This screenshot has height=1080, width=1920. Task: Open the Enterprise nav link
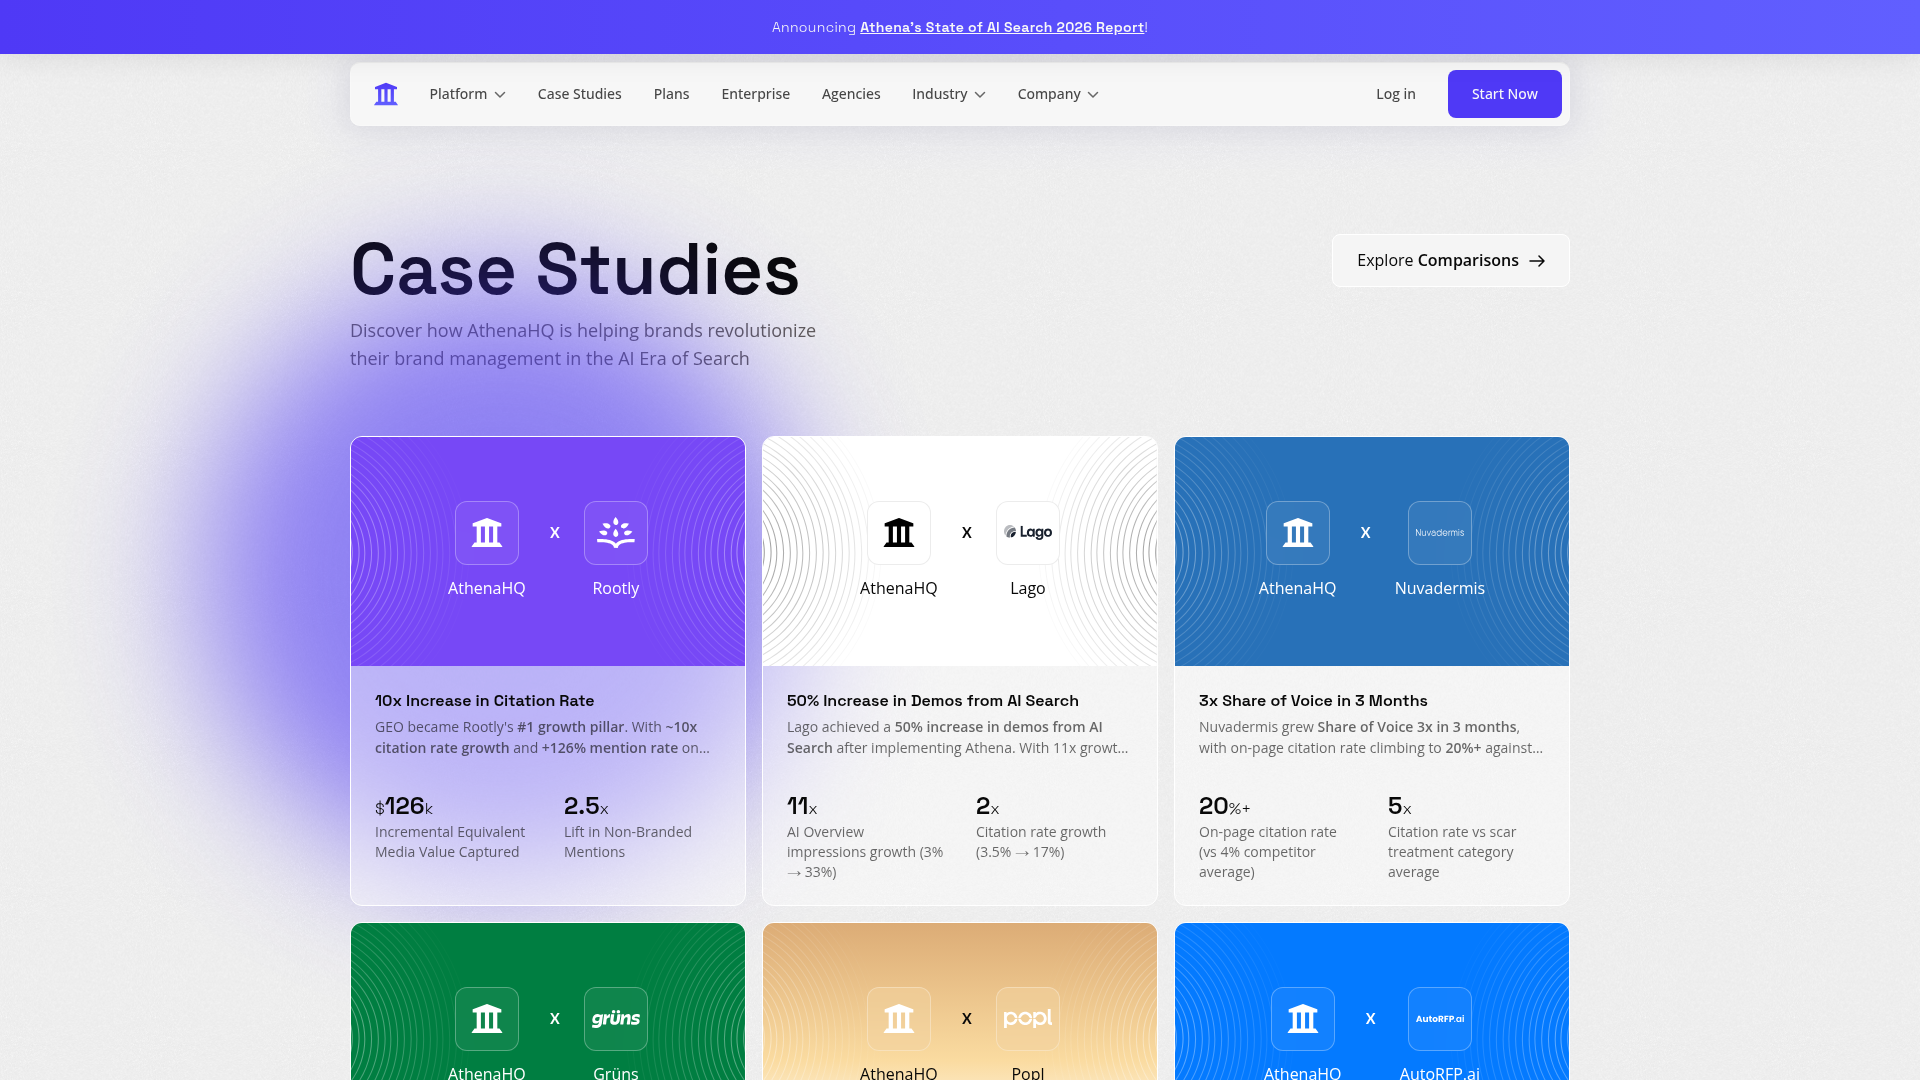[x=755, y=94]
